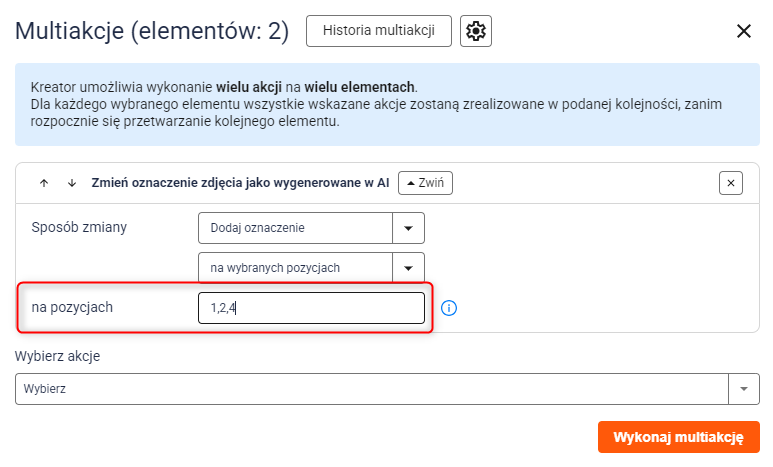Viewport: 773px width, 467px height.
Task: Remove the AI marking action with X
Action: pyautogui.click(x=731, y=183)
